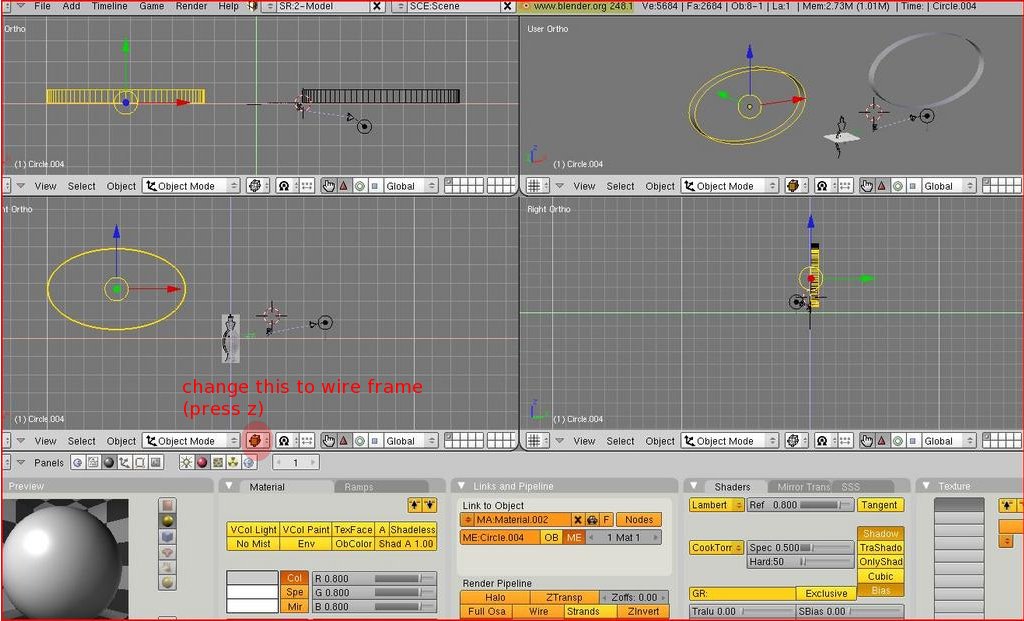Switch to the Mirror Trans tab
This screenshot has width=1024, height=621.
click(804, 487)
